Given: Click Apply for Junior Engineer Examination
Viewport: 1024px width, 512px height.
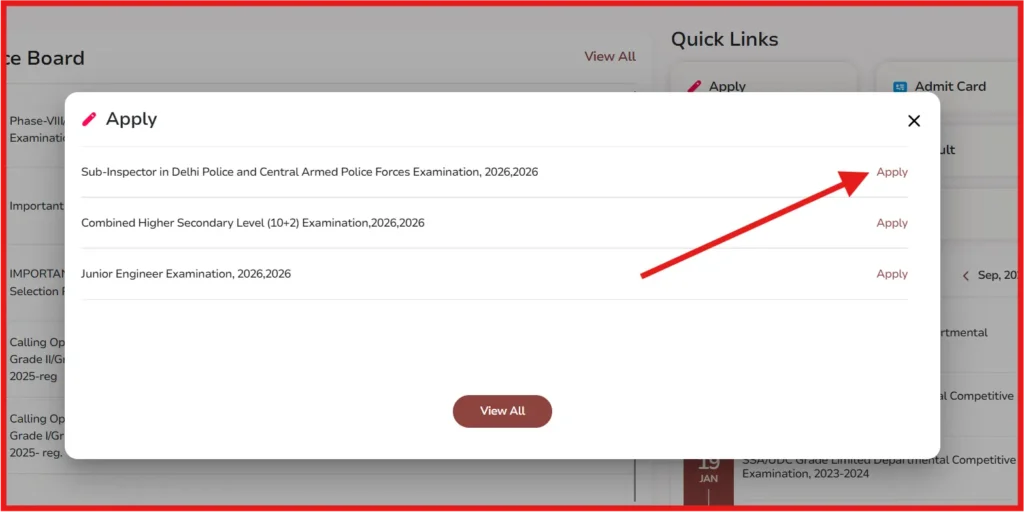Looking at the screenshot, I should point(892,274).
